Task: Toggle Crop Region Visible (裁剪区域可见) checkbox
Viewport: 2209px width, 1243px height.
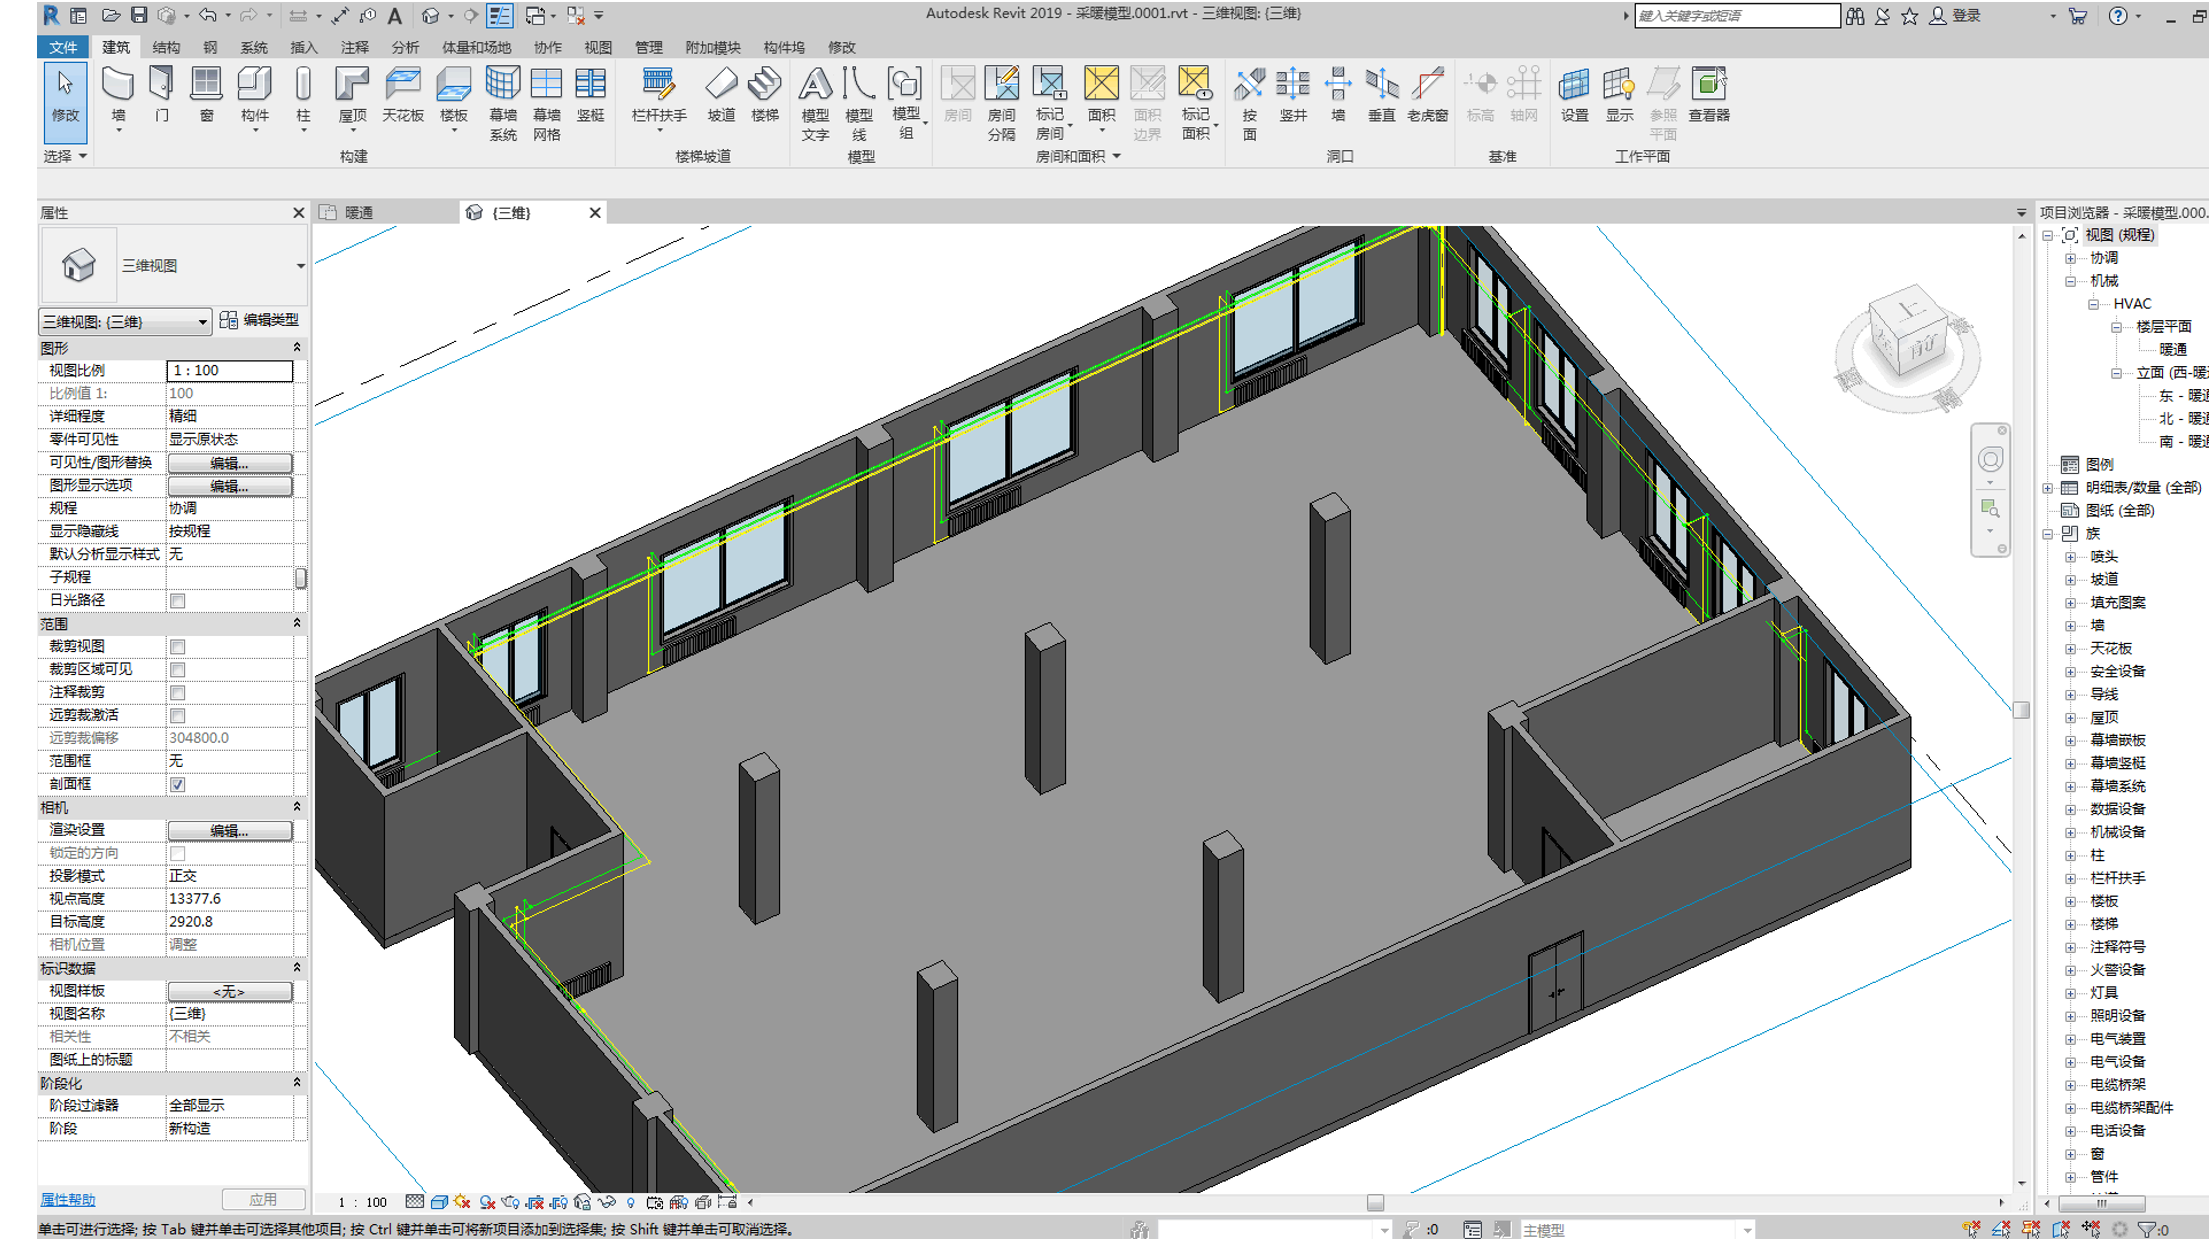Action: pos(177,670)
